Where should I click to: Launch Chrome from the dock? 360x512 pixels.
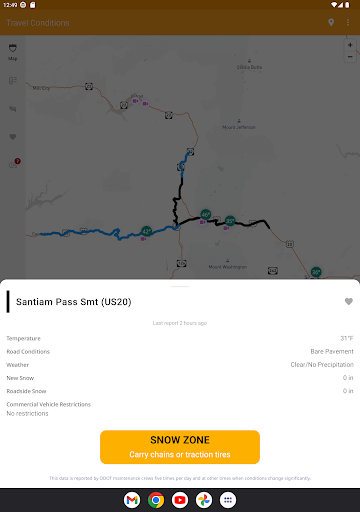[x=156, y=500]
